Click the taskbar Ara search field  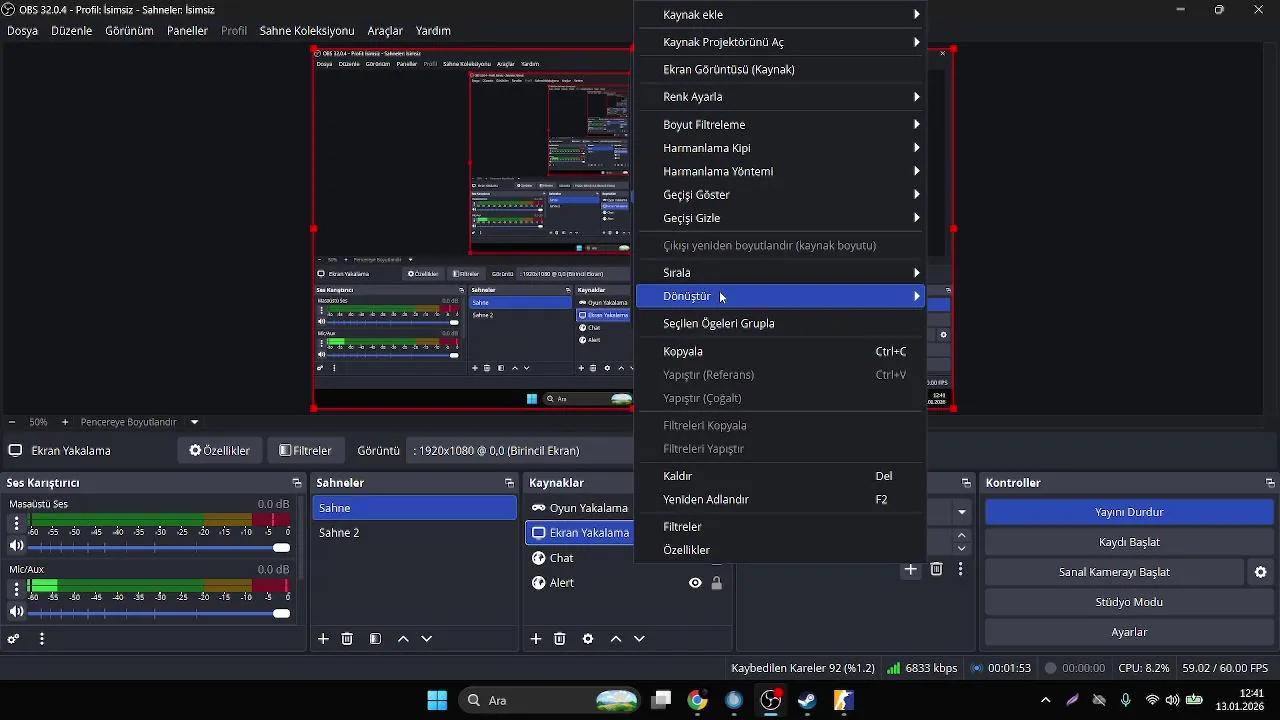click(x=550, y=700)
